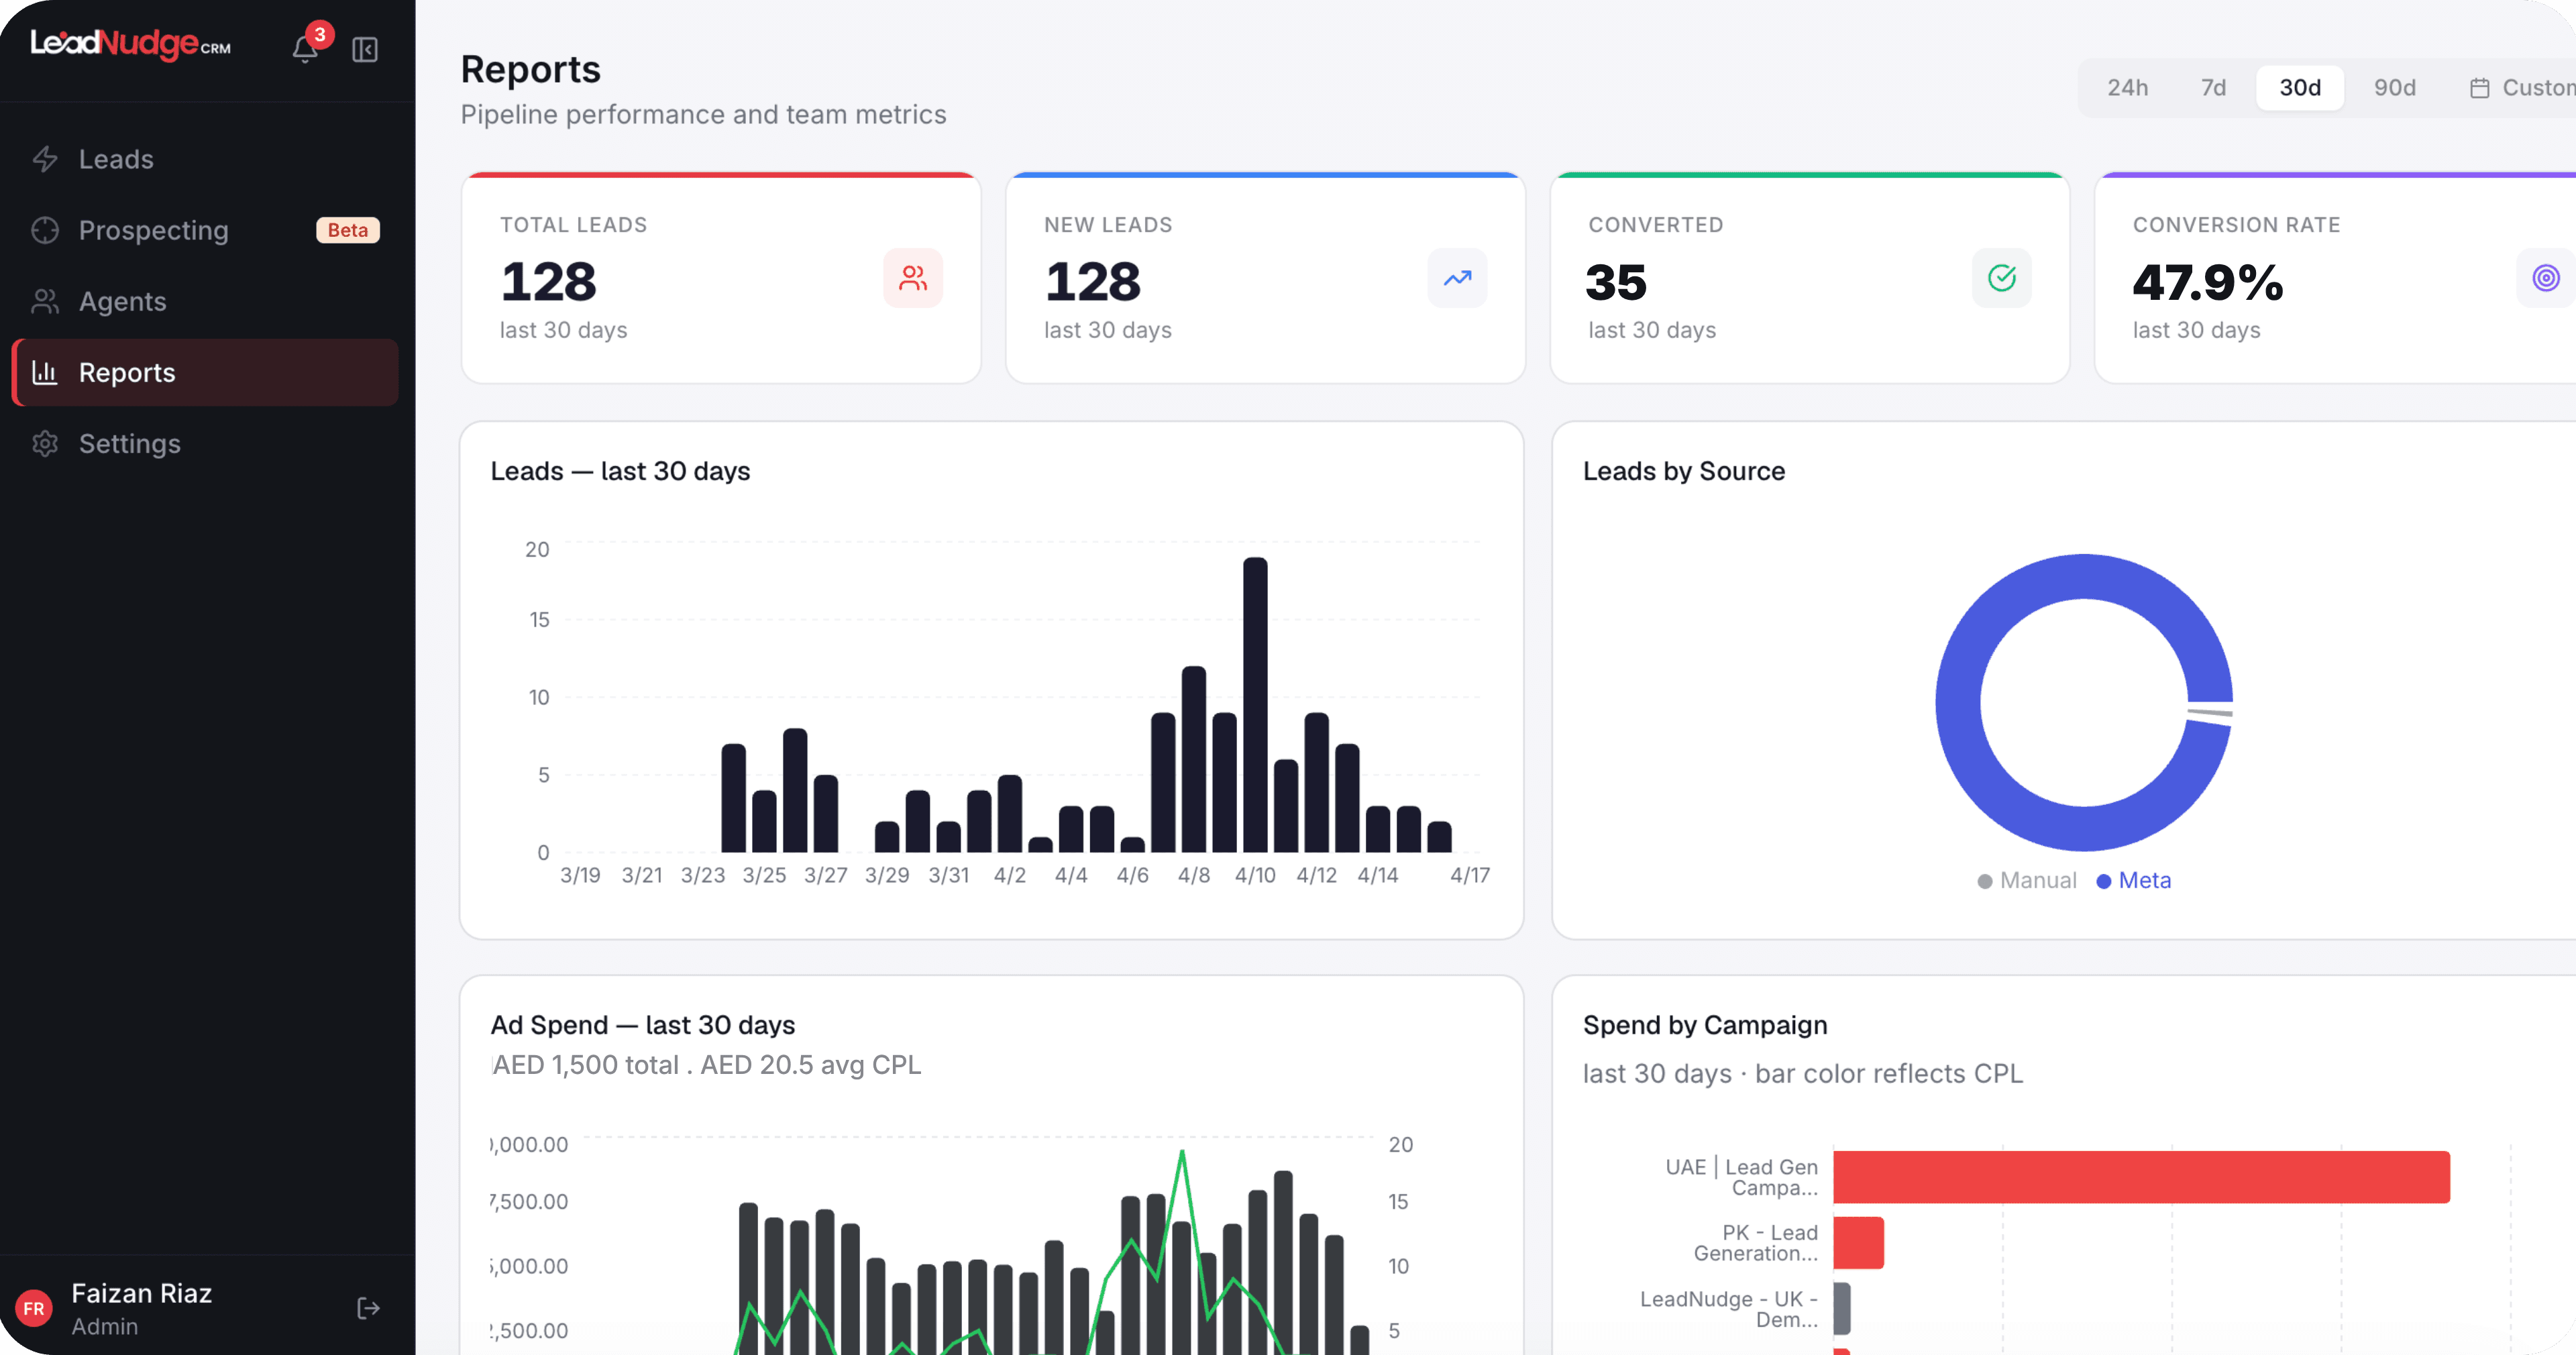
Task: Click the FR user avatar
Action: [34, 1308]
